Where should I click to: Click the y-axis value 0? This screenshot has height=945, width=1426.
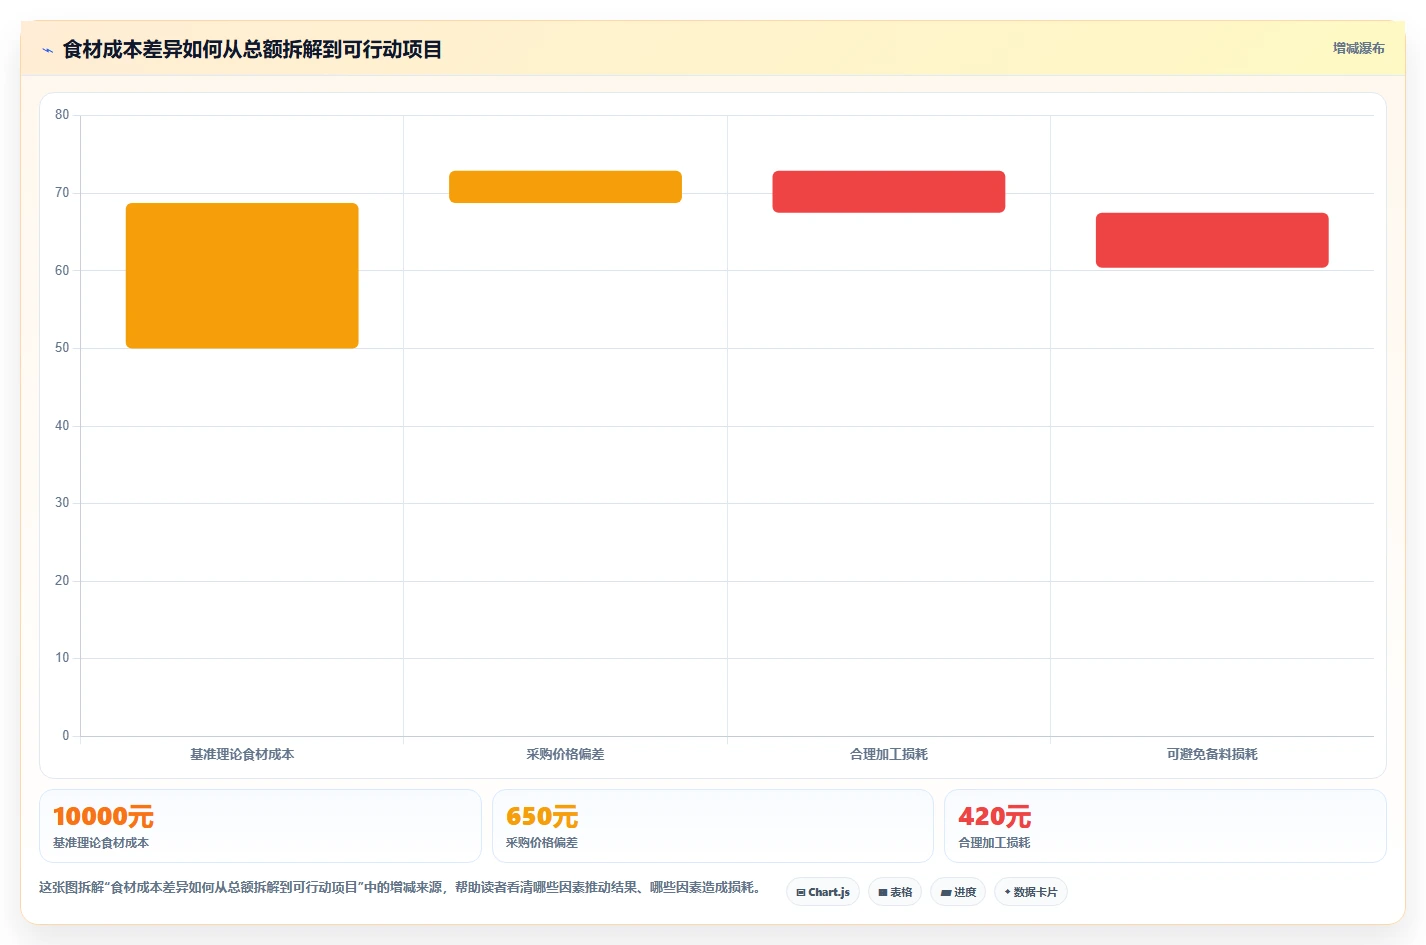66,736
